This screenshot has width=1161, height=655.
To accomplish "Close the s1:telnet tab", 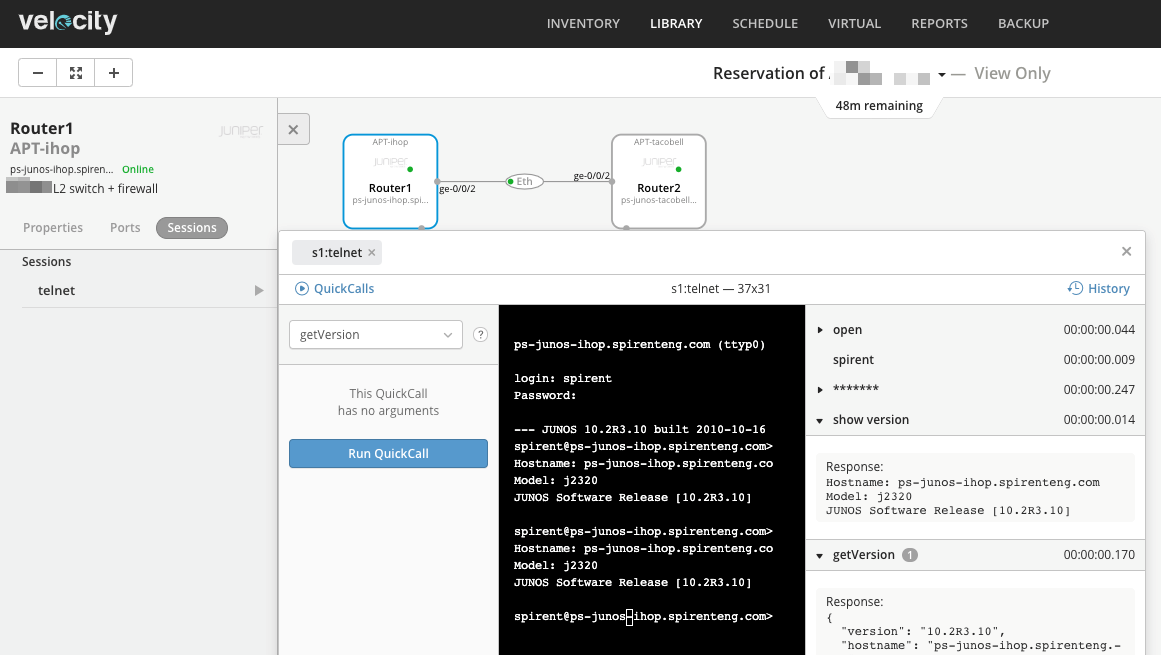I will point(372,252).
